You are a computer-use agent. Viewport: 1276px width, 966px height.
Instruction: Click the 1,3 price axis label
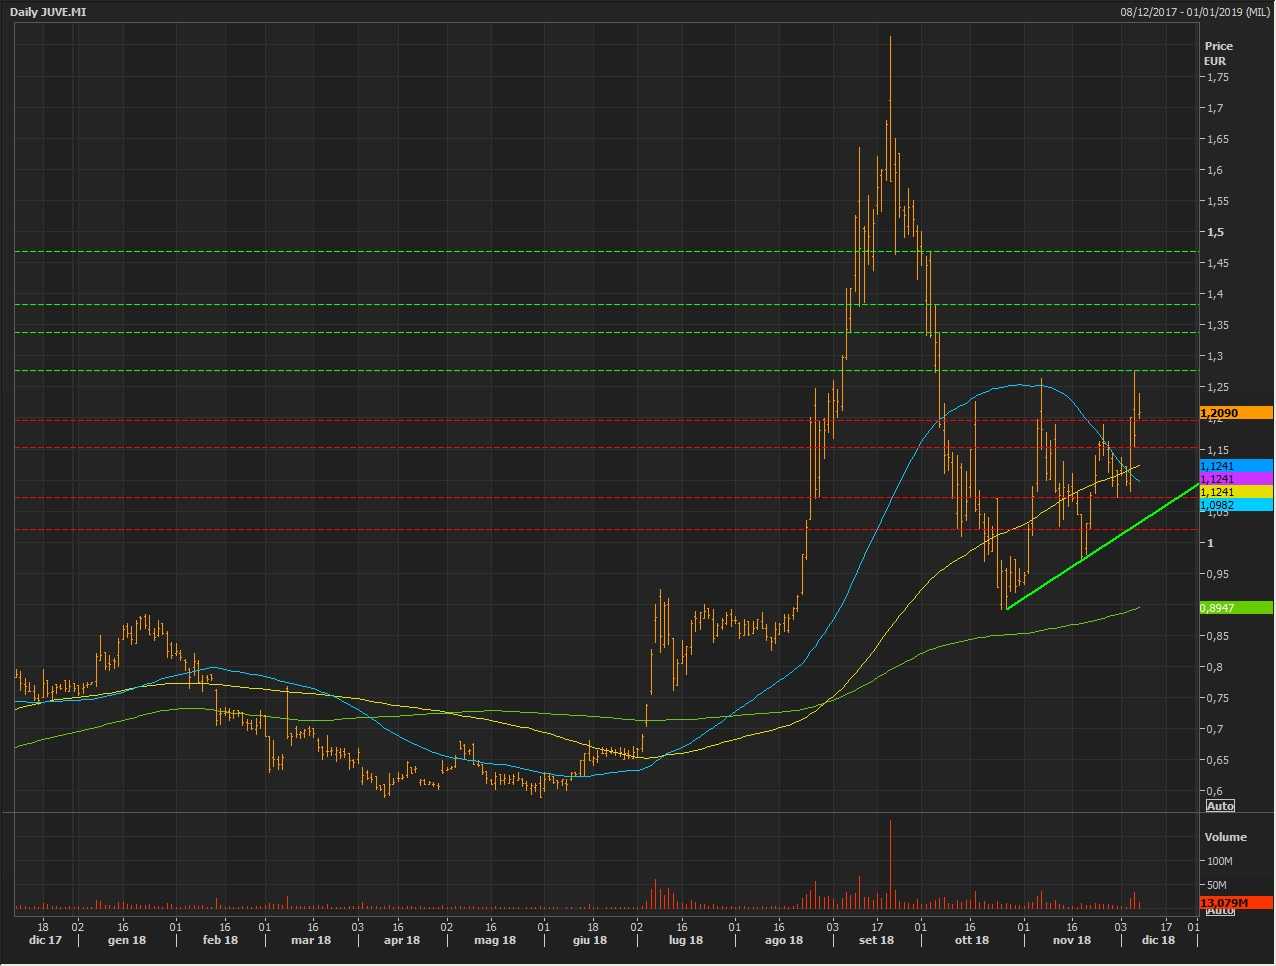(1215, 356)
